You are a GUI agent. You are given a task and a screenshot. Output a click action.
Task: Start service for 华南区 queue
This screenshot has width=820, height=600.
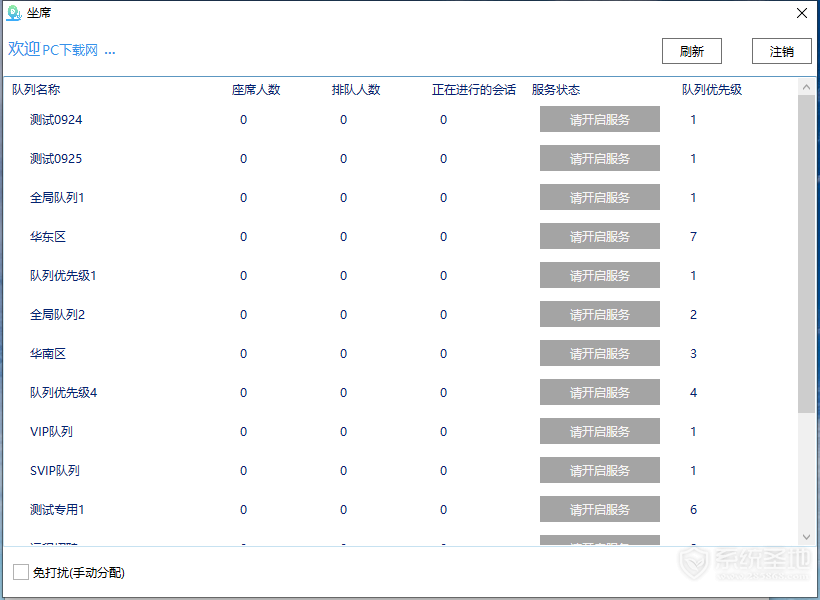[599, 353]
